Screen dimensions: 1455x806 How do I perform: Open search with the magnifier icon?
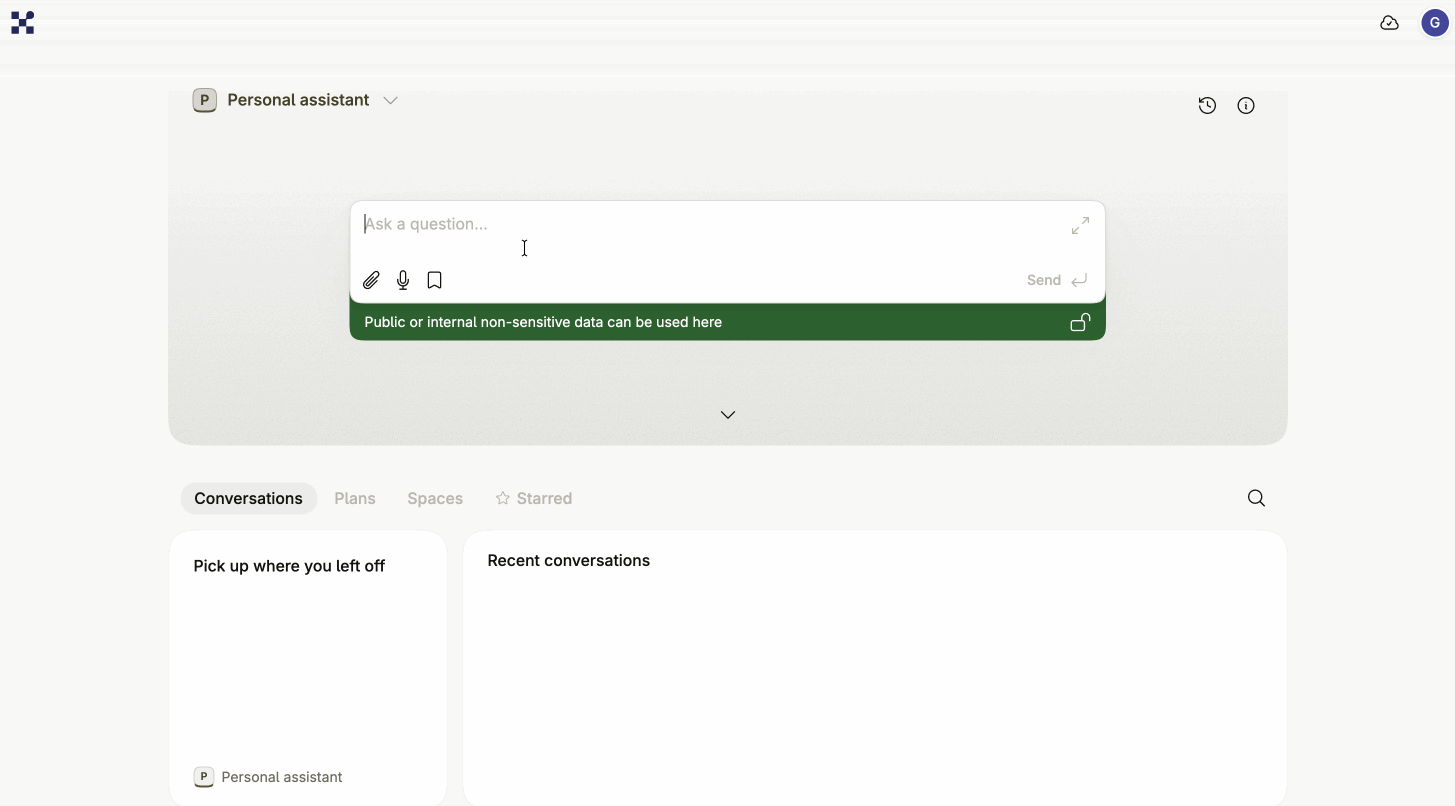click(1255, 498)
